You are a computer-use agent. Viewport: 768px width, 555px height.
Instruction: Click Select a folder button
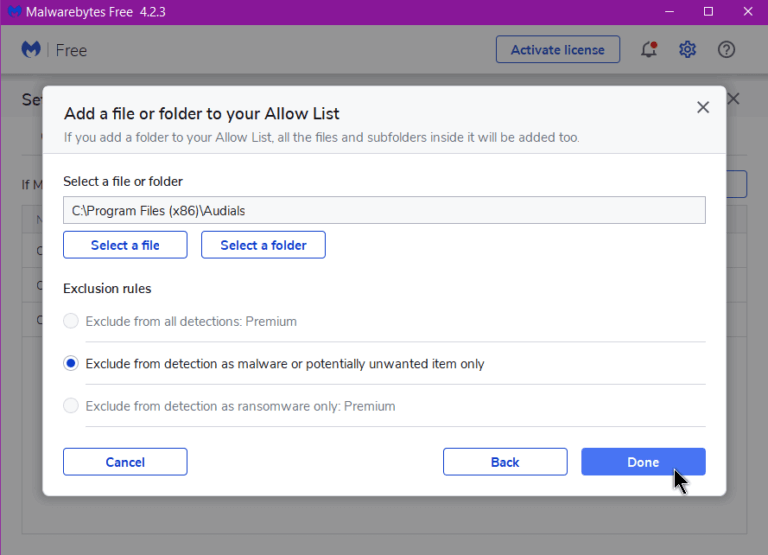(264, 245)
